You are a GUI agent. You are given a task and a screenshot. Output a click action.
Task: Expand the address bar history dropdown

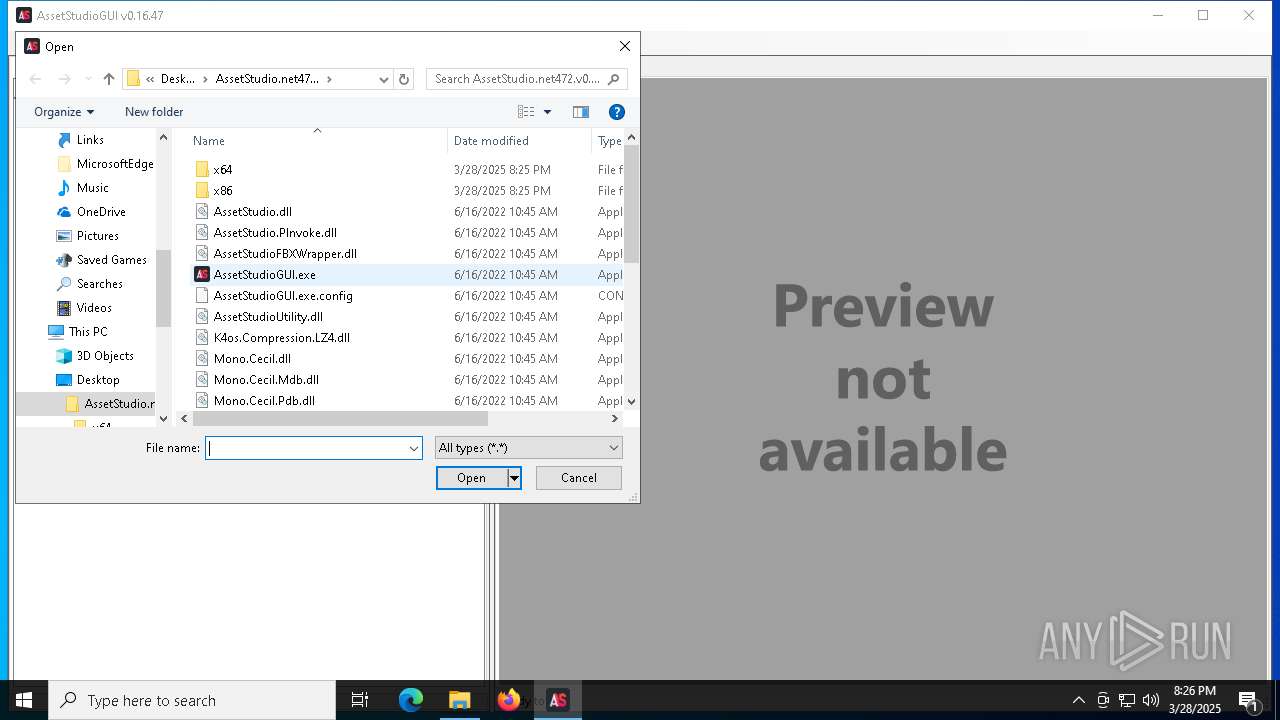384,79
